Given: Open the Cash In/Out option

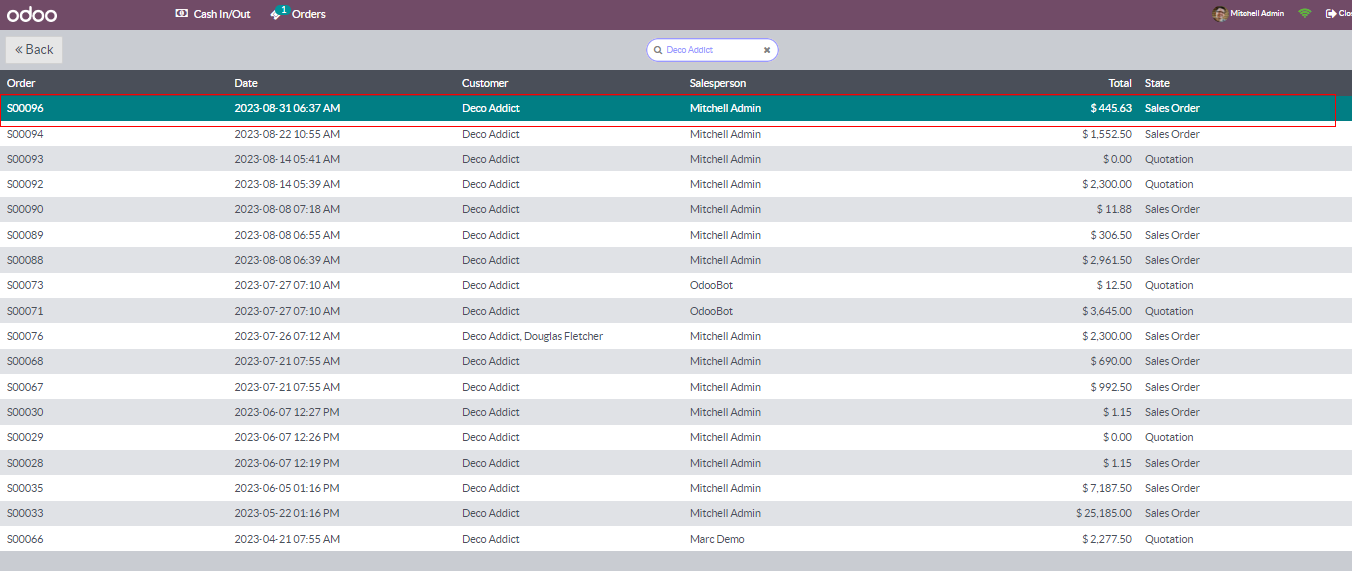Looking at the screenshot, I should [212, 14].
